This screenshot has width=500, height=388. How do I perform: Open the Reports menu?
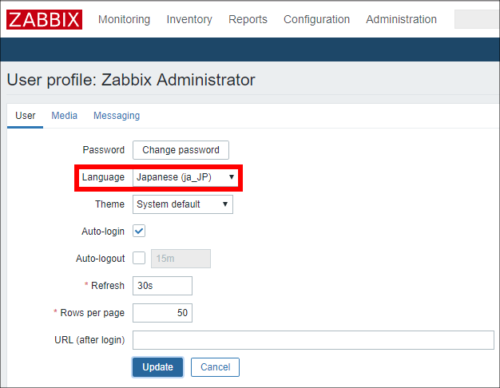(x=248, y=19)
